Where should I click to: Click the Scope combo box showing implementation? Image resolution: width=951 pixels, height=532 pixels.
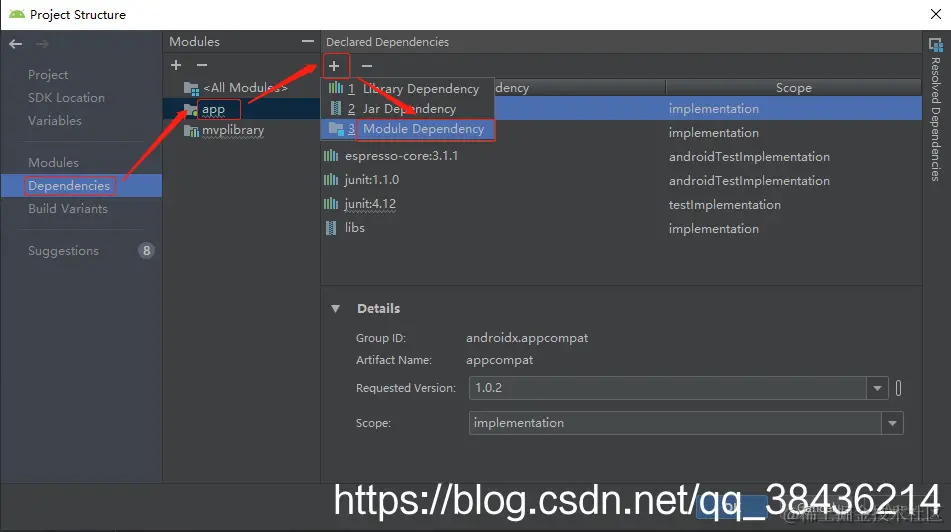click(x=686, y=423)
